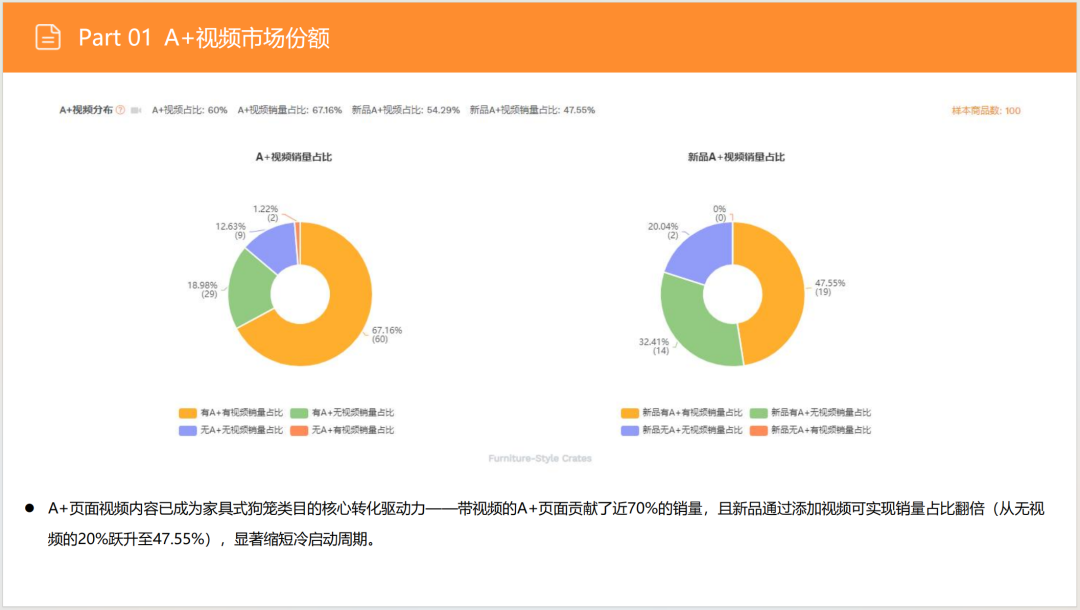Toggle the 有A+有视频销量占比 legend label

tap(242, 413)
